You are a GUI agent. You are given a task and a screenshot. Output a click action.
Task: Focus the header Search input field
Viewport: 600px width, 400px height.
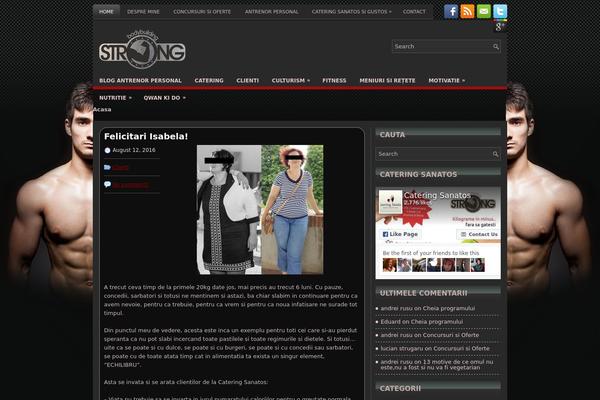(442, 47)
